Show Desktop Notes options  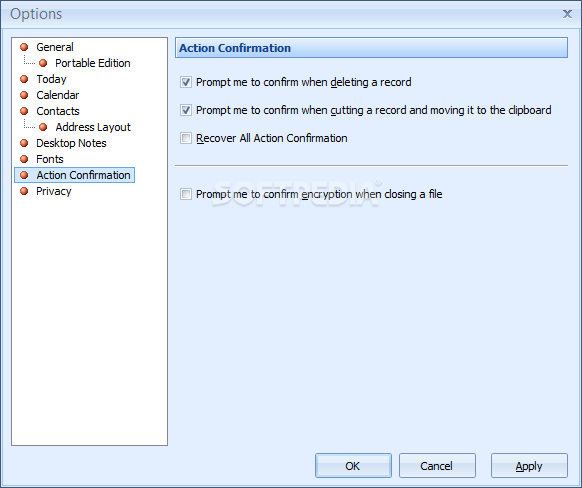coord(71,143)
